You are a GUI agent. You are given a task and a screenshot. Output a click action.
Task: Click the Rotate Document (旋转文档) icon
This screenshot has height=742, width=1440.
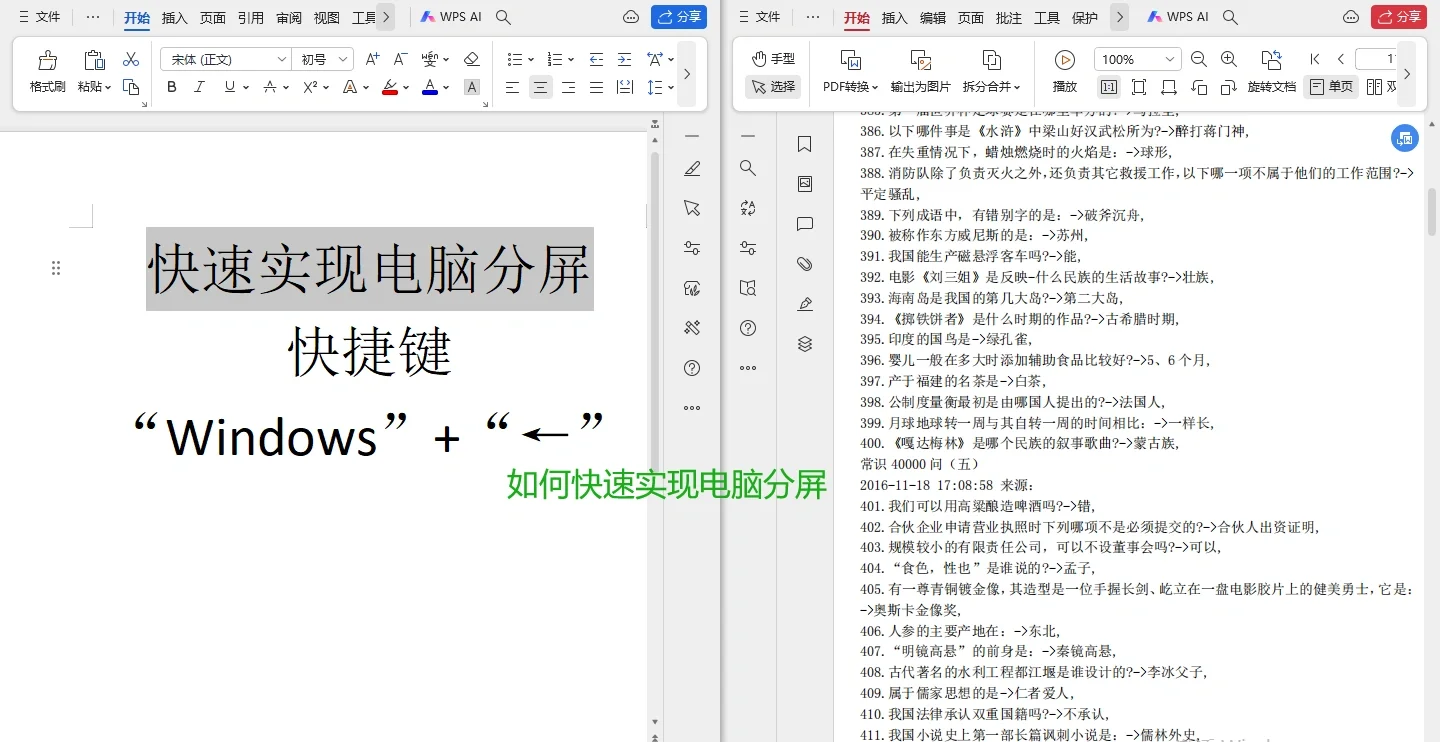click(x=1272, y=60)
